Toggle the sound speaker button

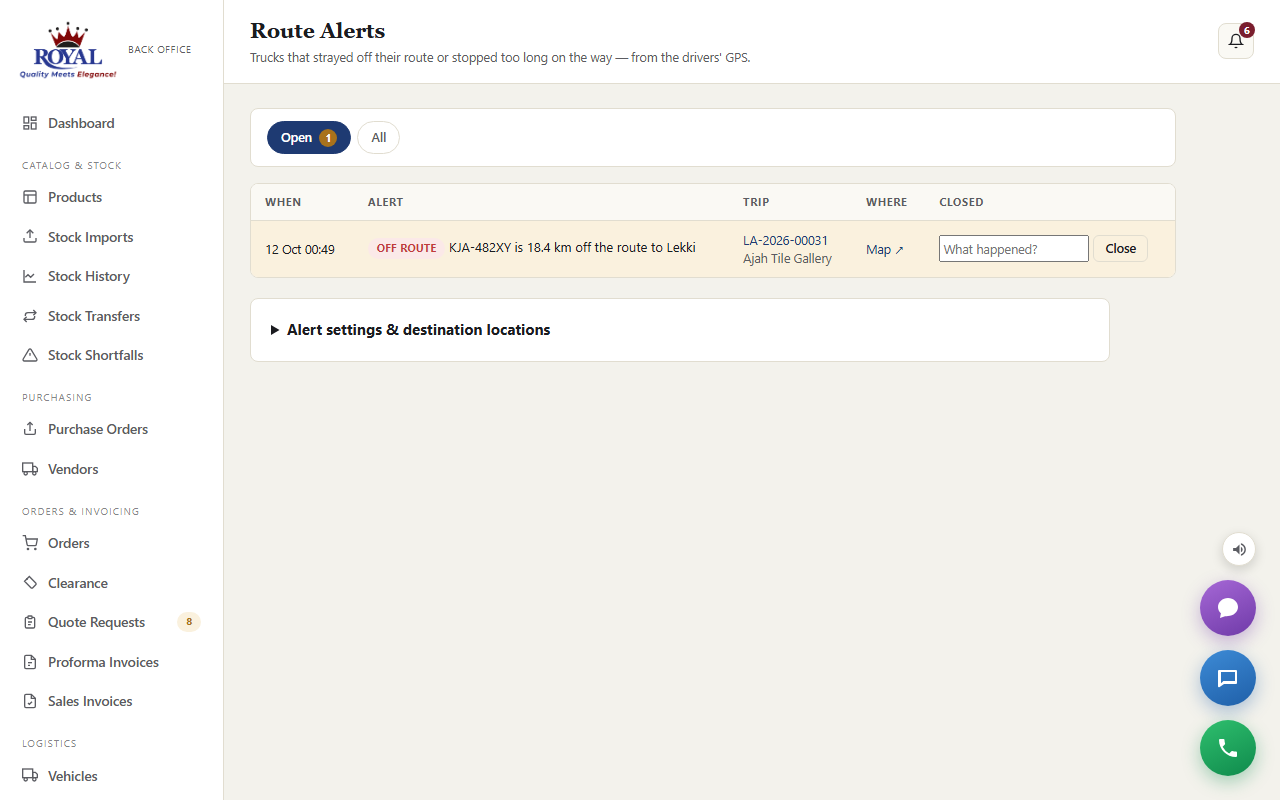[x=1239, y=549]
